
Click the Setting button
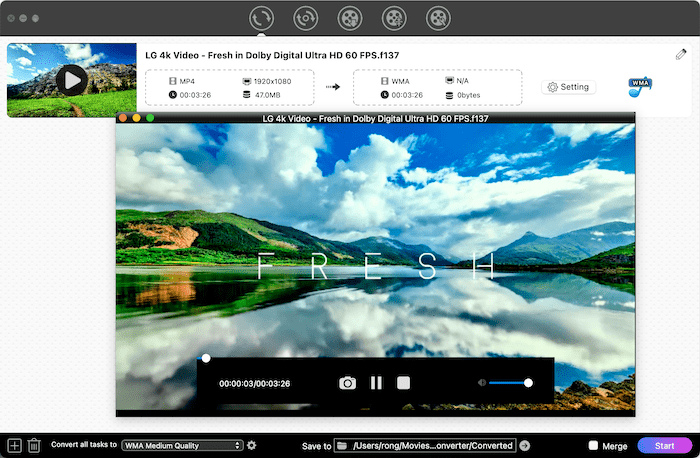(568, 87)
